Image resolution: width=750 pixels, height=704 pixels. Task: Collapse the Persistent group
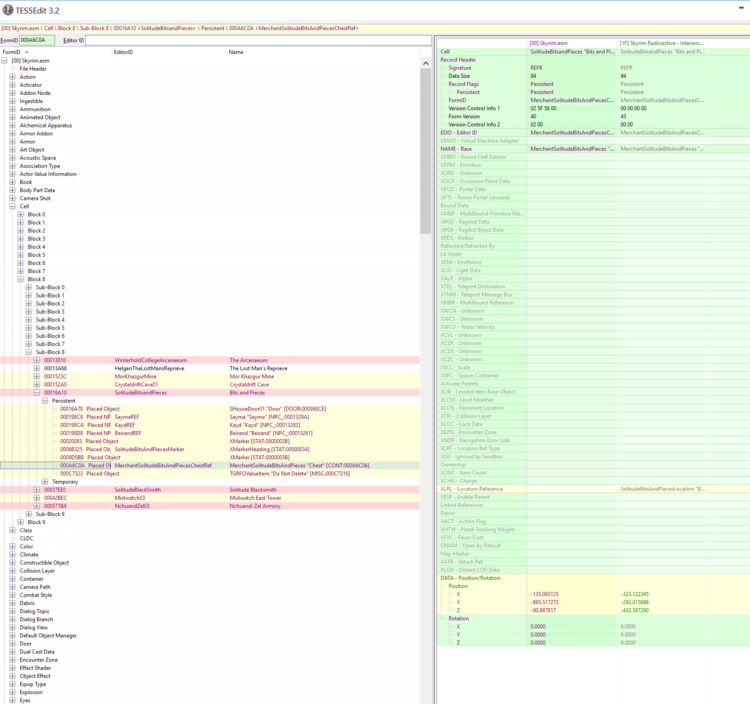point(45,401)
